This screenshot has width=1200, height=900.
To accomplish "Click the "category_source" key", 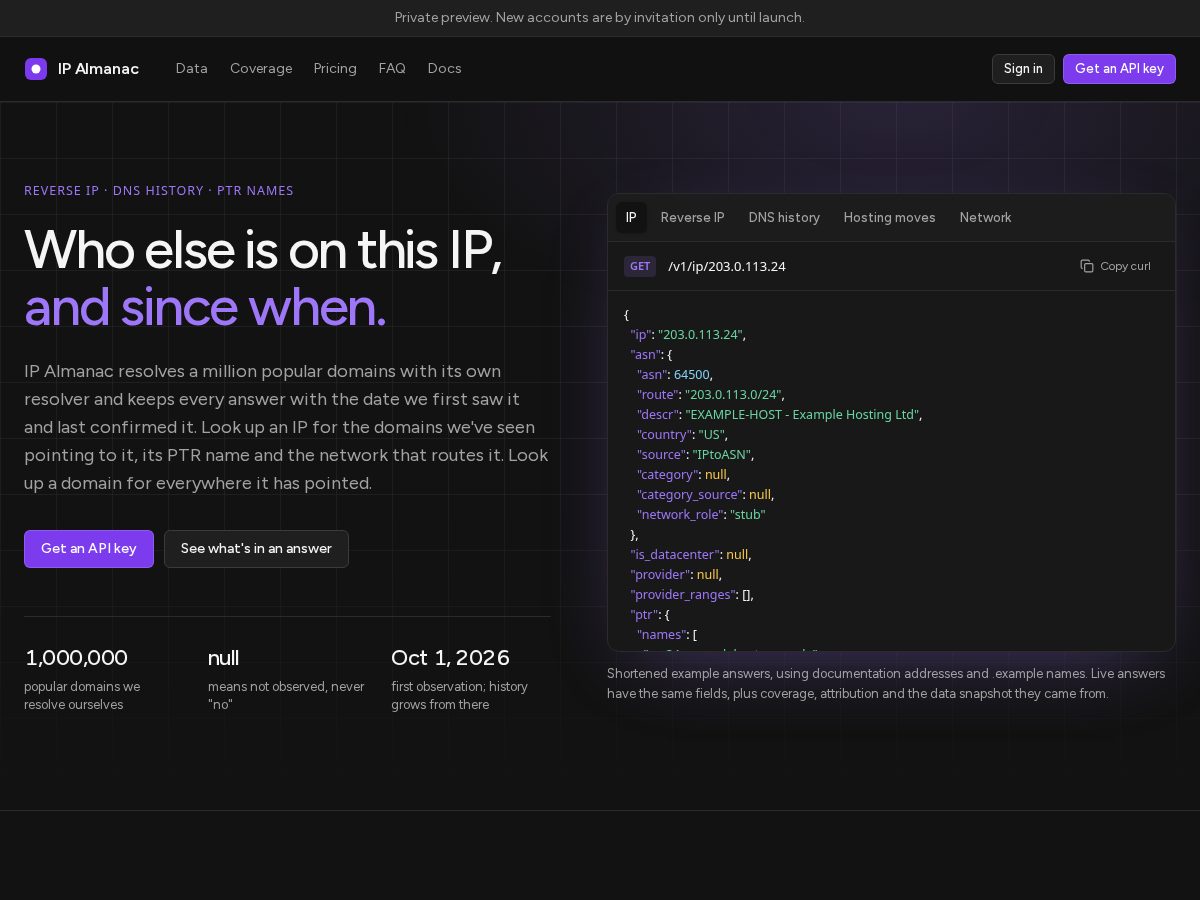I will click(689, 495).
